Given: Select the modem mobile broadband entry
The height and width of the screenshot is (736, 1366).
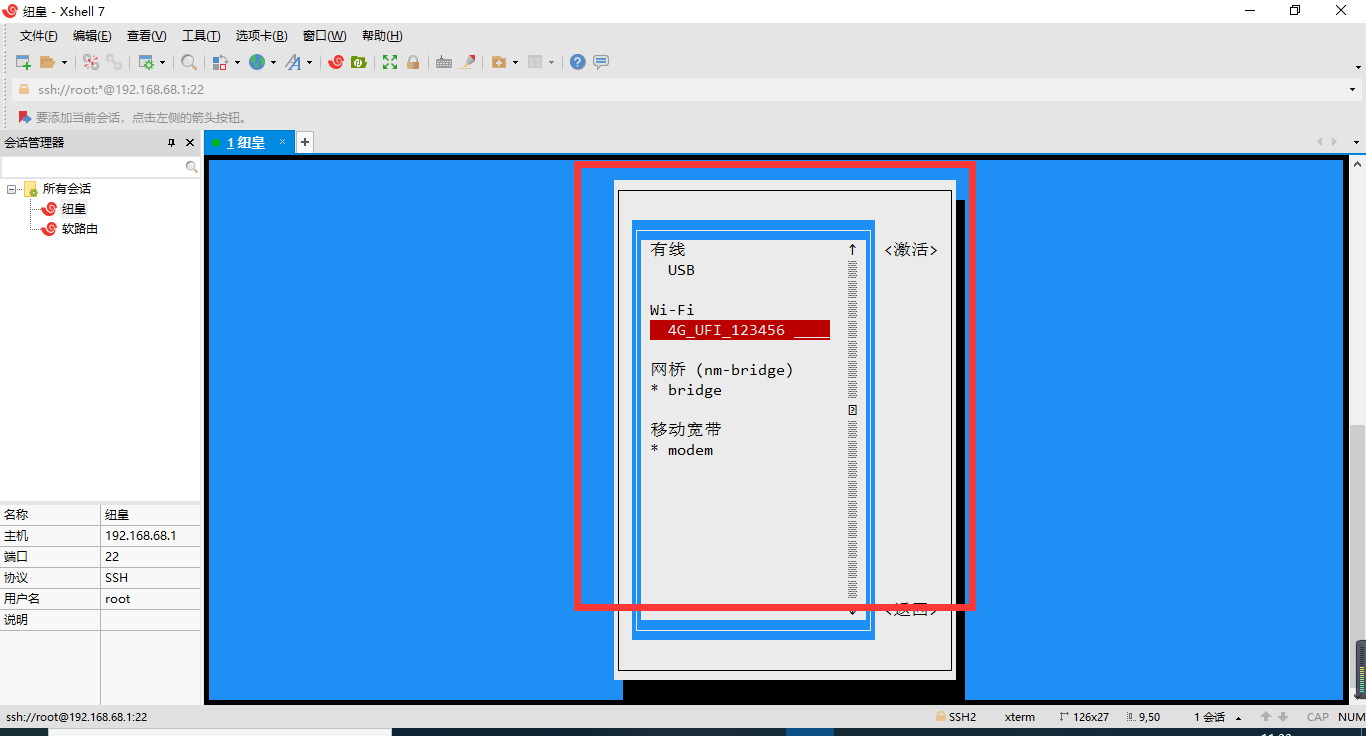Looking at the screenshot, I should pyautogui.click(x=691, y=450).
